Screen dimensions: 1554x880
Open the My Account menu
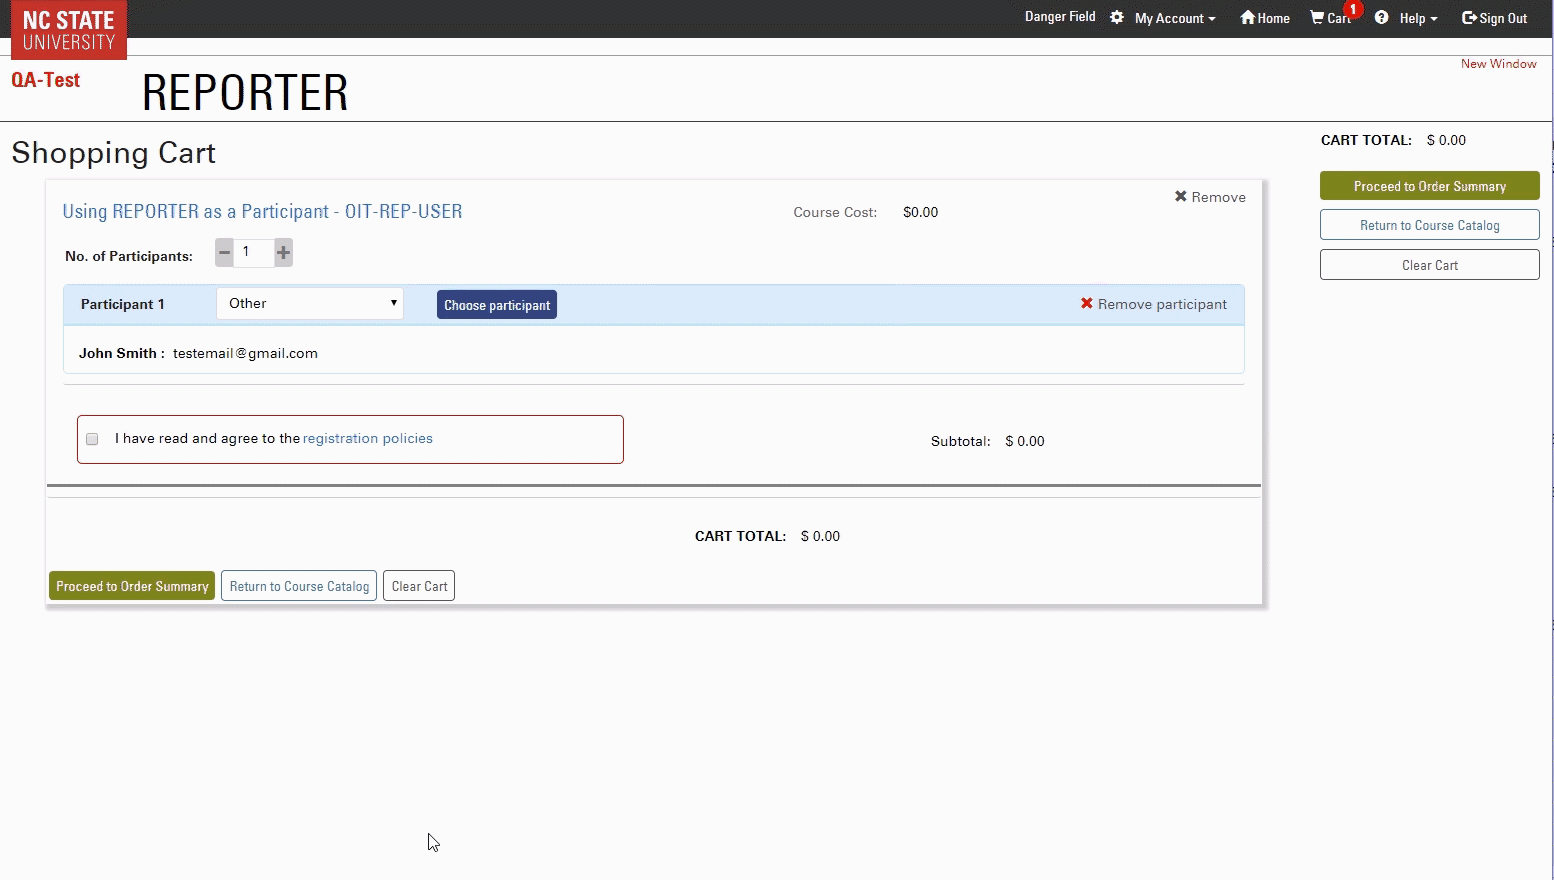(x=1175, y=18)
